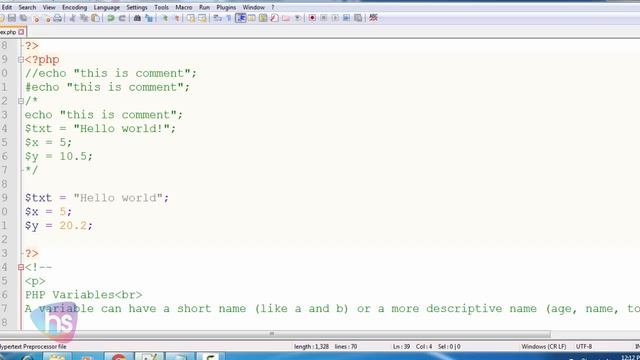This screenshot has height=360, width=640.
Task: Click the code line $y = 20.2;
Action: click(59, 226)
